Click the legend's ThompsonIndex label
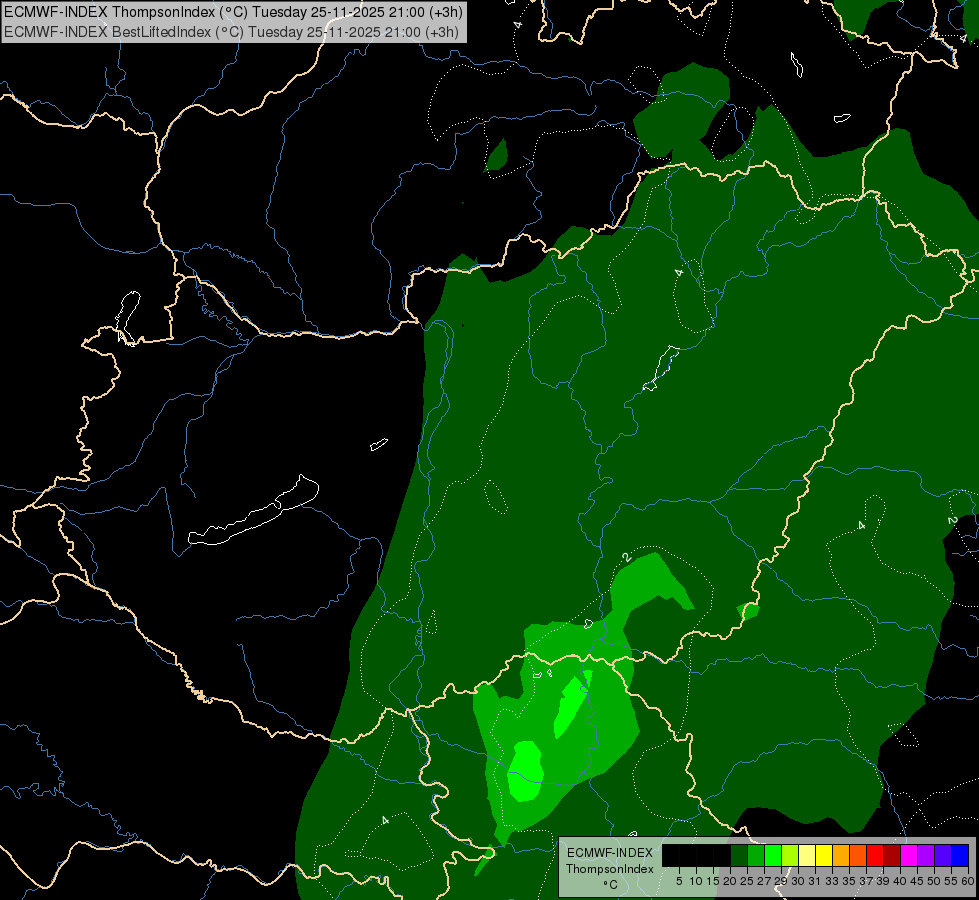The image size is (979, 900). pyautogui.click(x=609, y=869)
